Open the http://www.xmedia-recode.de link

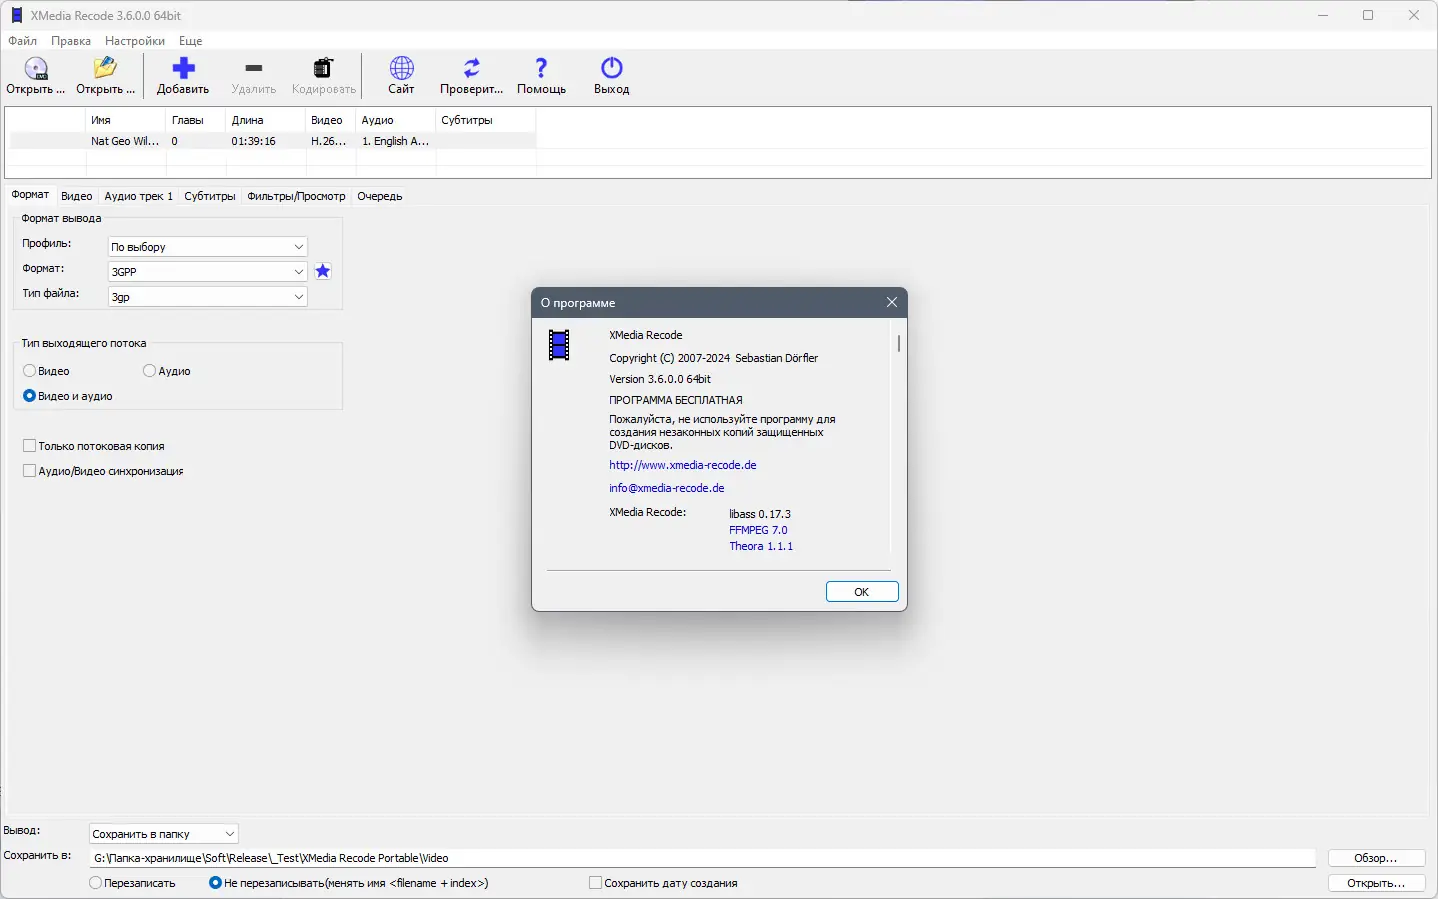(683, 465)
